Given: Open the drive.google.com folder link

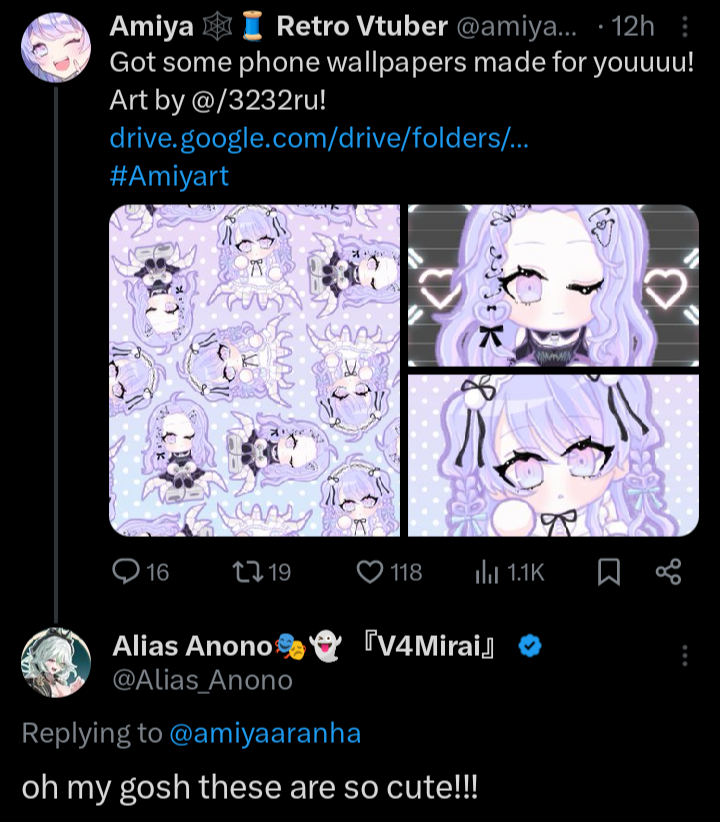Looking at the screenshot, I should click(x=318, y=138).
